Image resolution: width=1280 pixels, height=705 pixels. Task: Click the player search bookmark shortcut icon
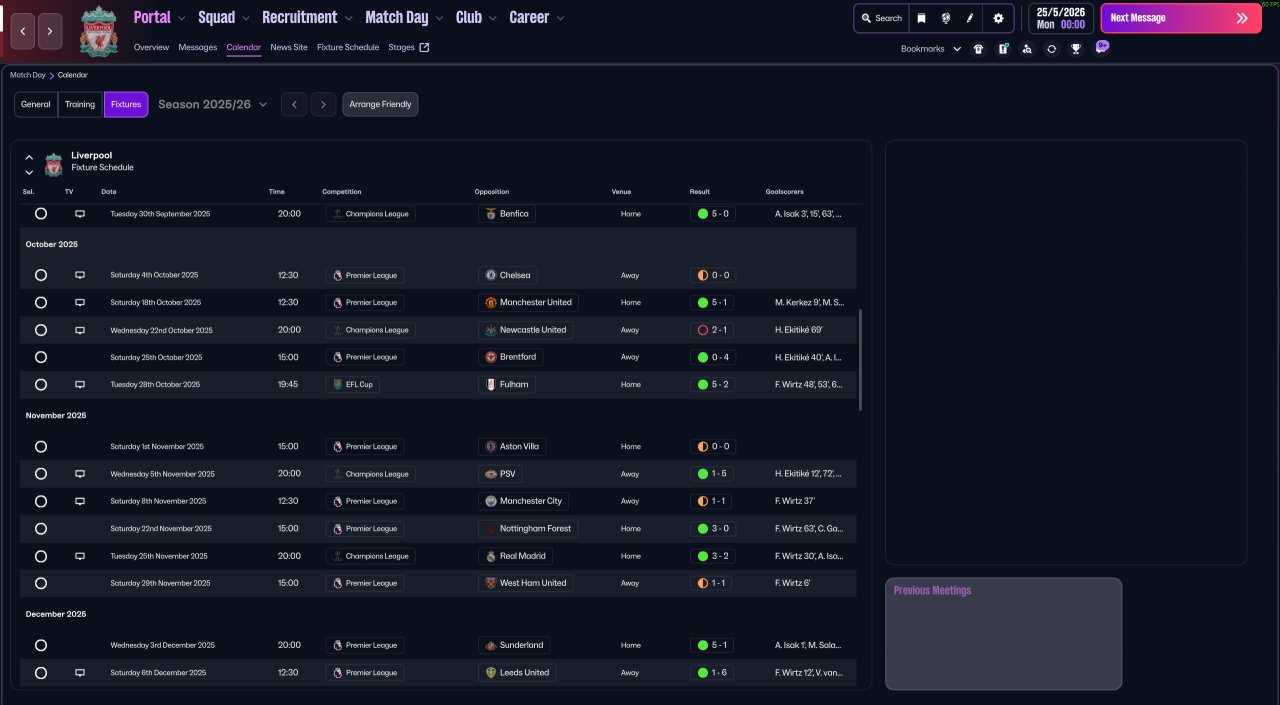click(1027, 49)
